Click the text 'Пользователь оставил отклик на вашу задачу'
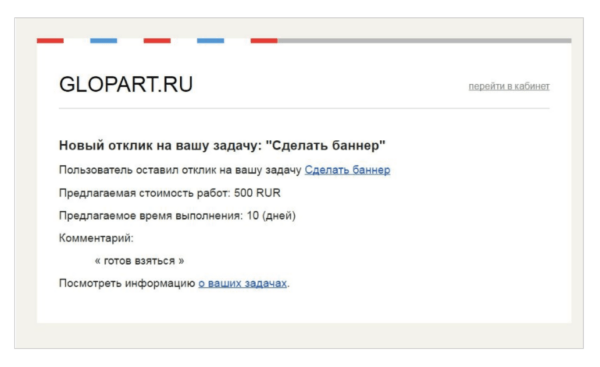The height and width of the screenshot is (367, 600). 180,170
